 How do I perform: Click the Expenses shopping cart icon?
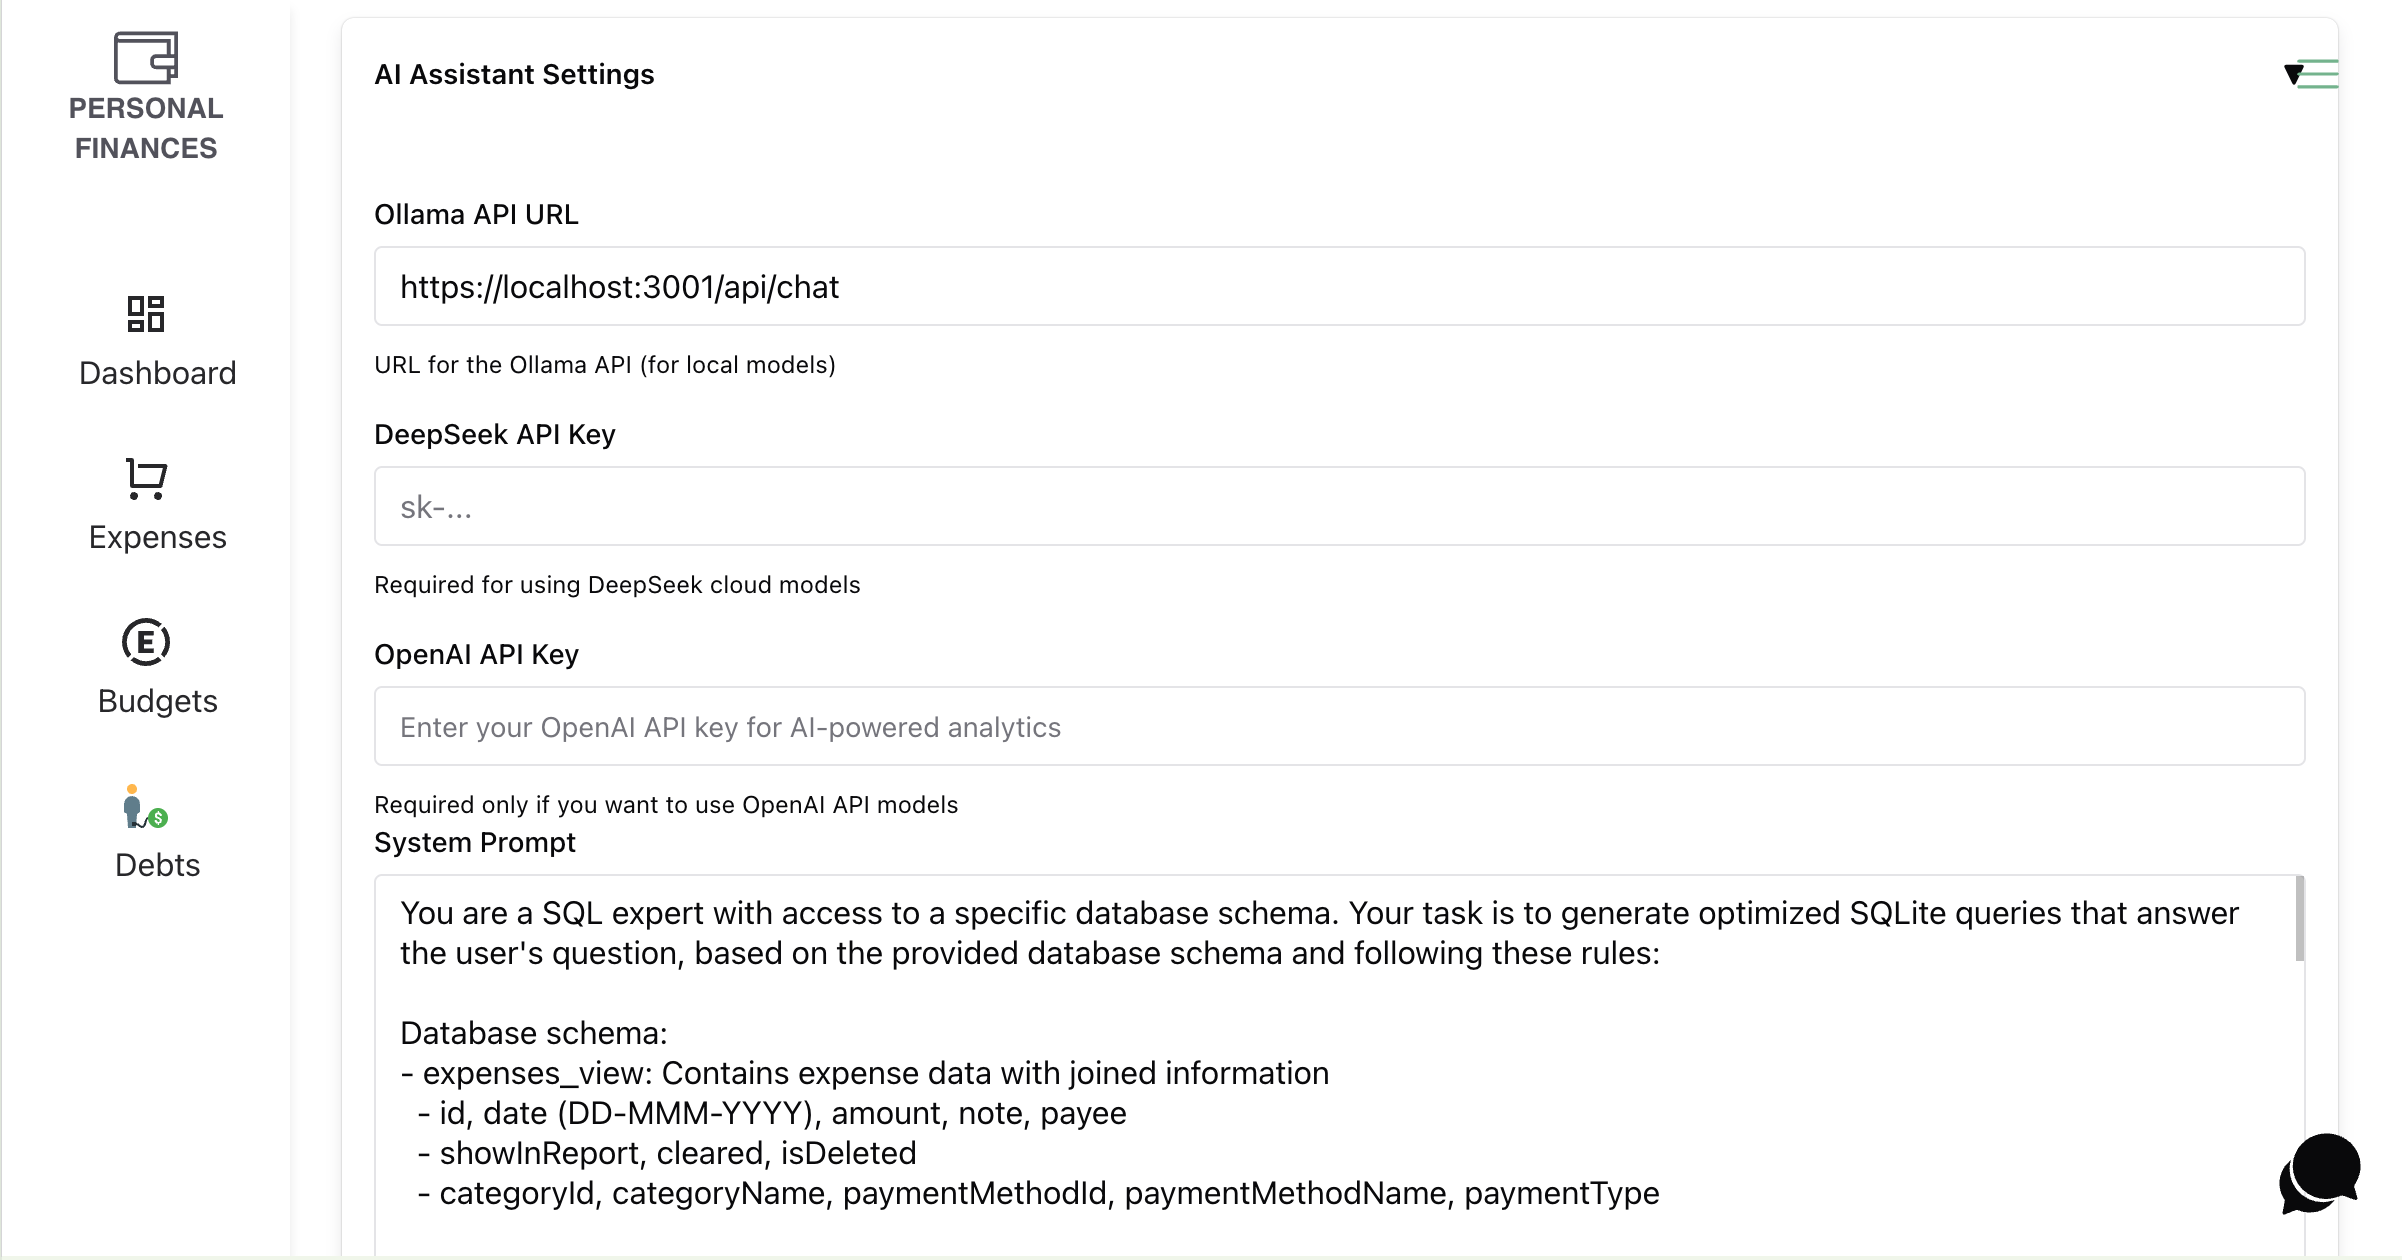[x=146, y=479]
